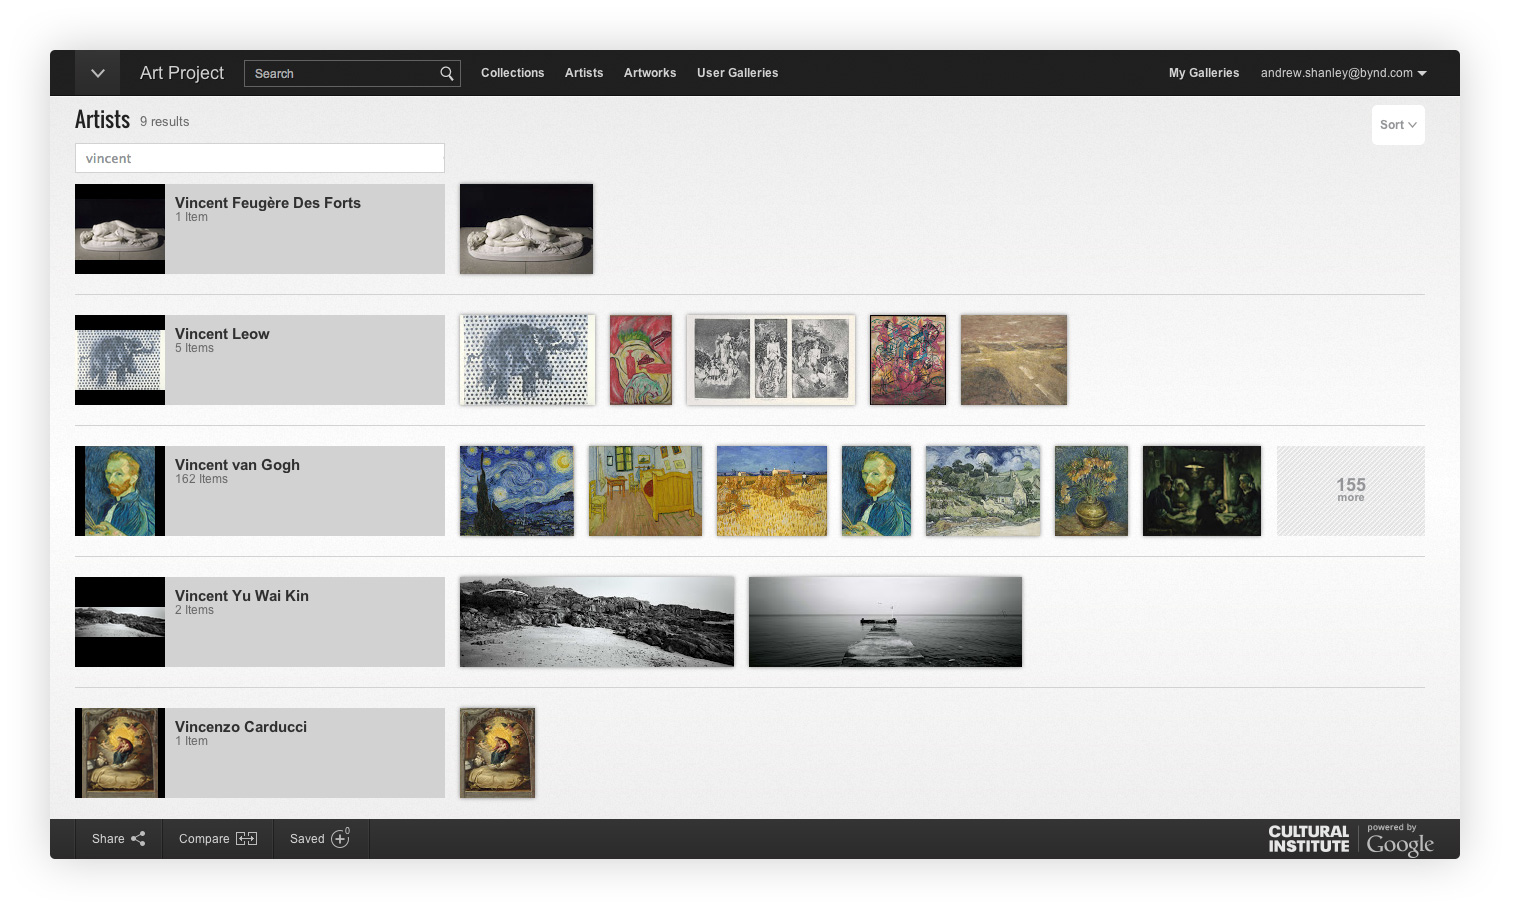Open Vincent Leow's elephant artwork
This screenshot has height=909, width=1515.
(x=527, y=360)
